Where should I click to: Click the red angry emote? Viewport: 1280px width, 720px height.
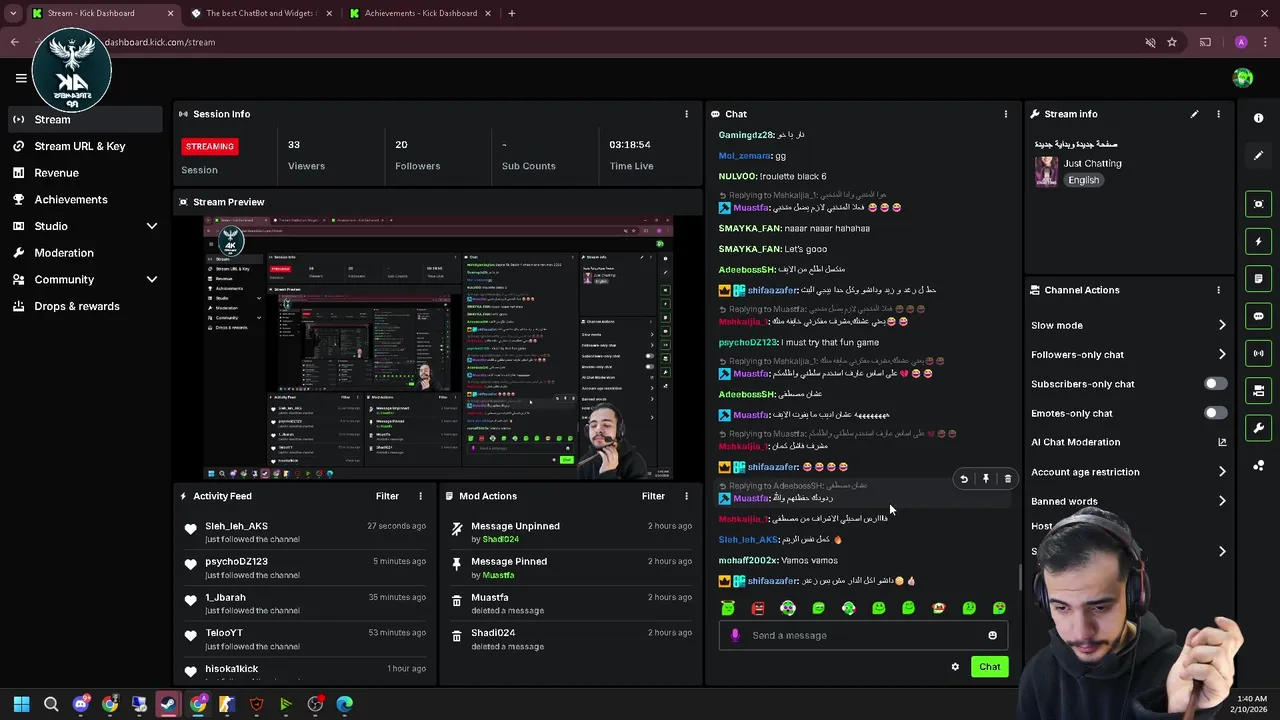pos(758,608)
